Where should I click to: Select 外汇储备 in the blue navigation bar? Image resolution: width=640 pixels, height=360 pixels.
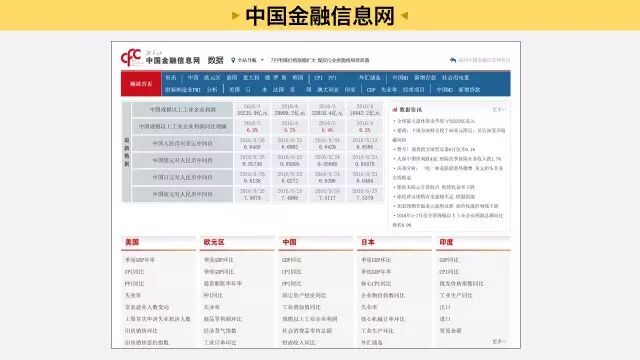[x=370, y=78]
